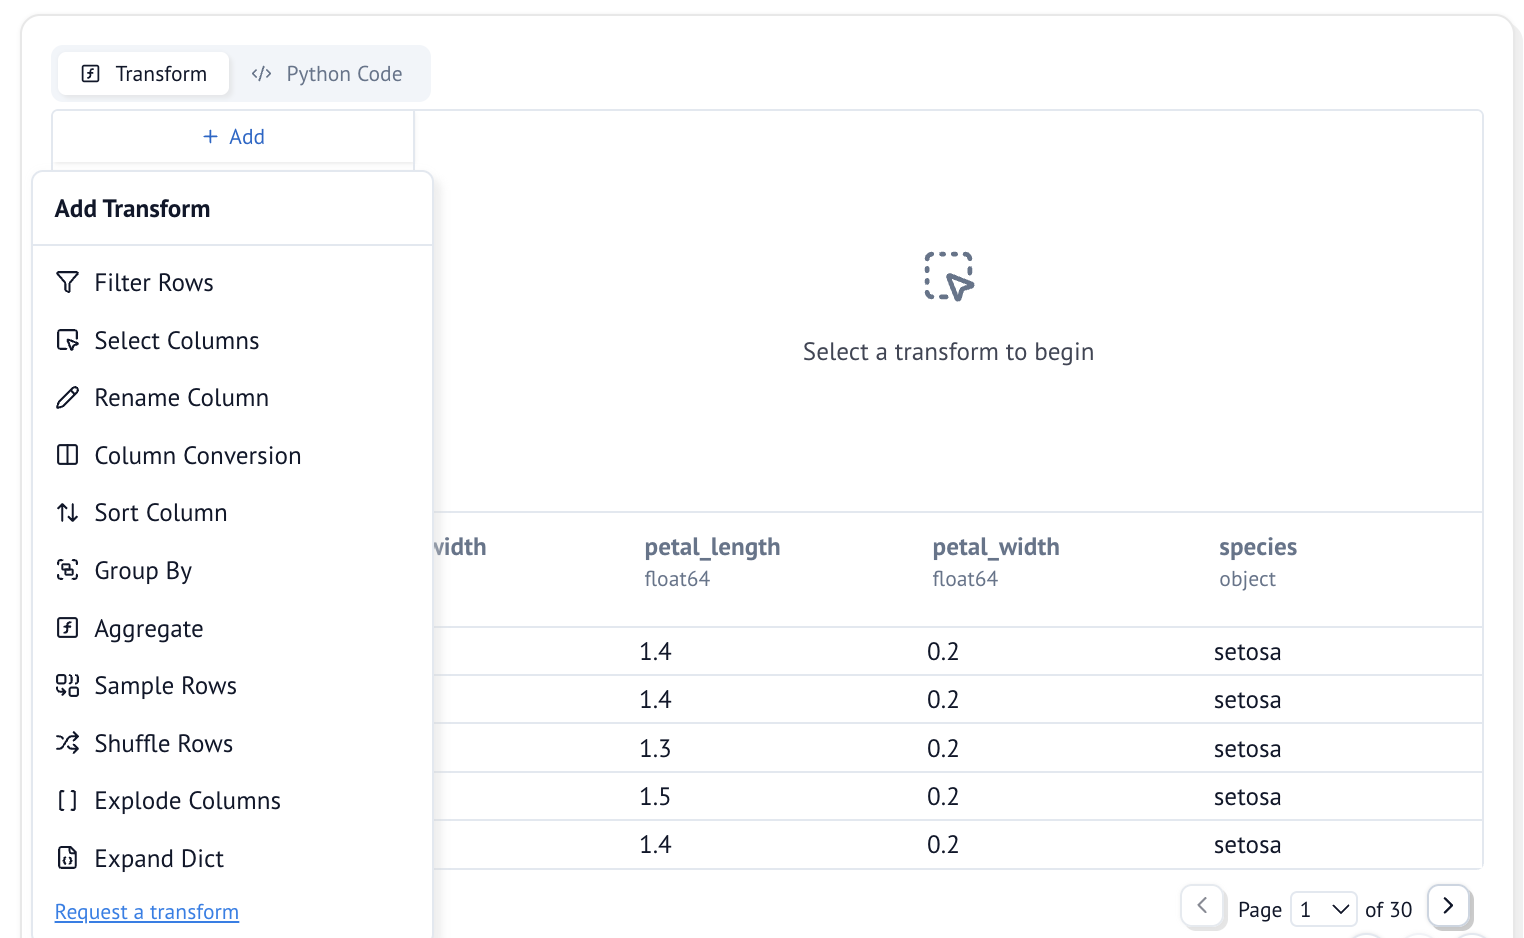Click the petal_length column header
Image resolution: width=1524 pixels, height=938 pixels.
click(712, 547)
